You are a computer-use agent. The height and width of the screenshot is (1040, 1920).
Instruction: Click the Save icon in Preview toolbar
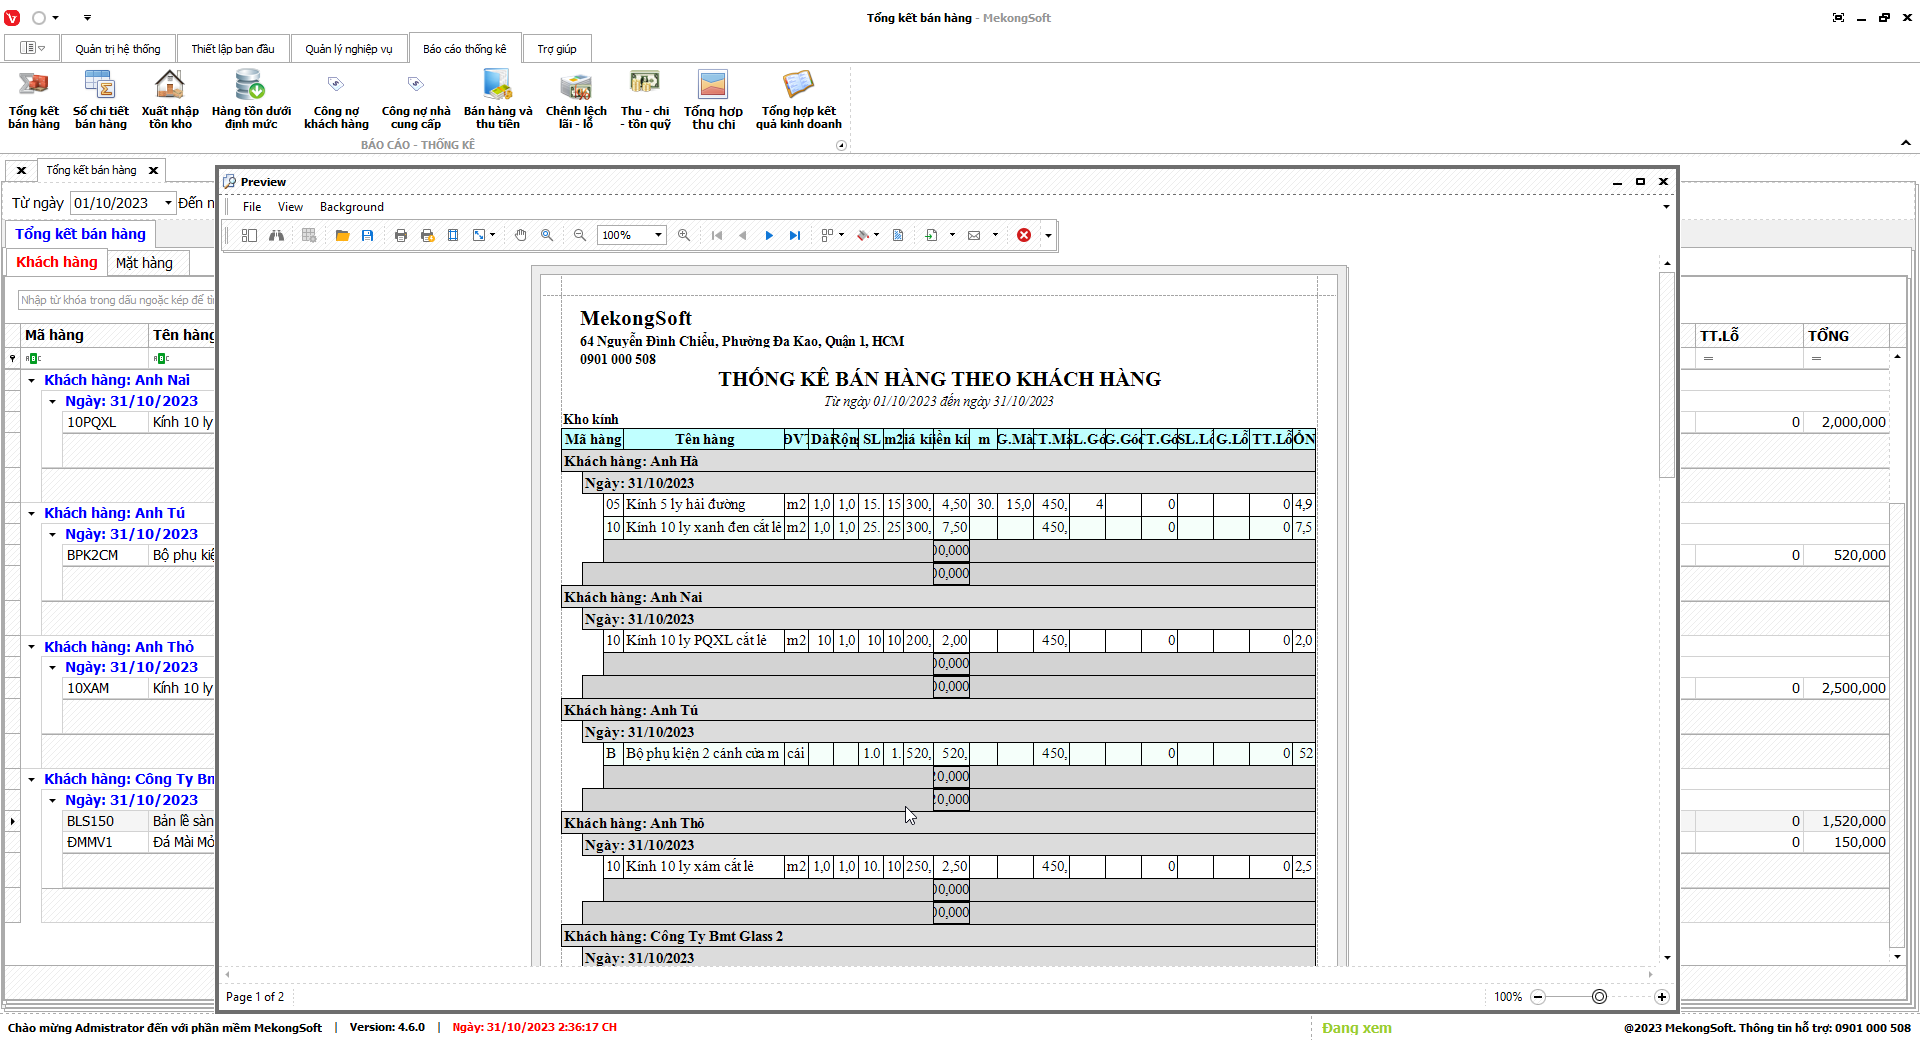tap(368, 235)
